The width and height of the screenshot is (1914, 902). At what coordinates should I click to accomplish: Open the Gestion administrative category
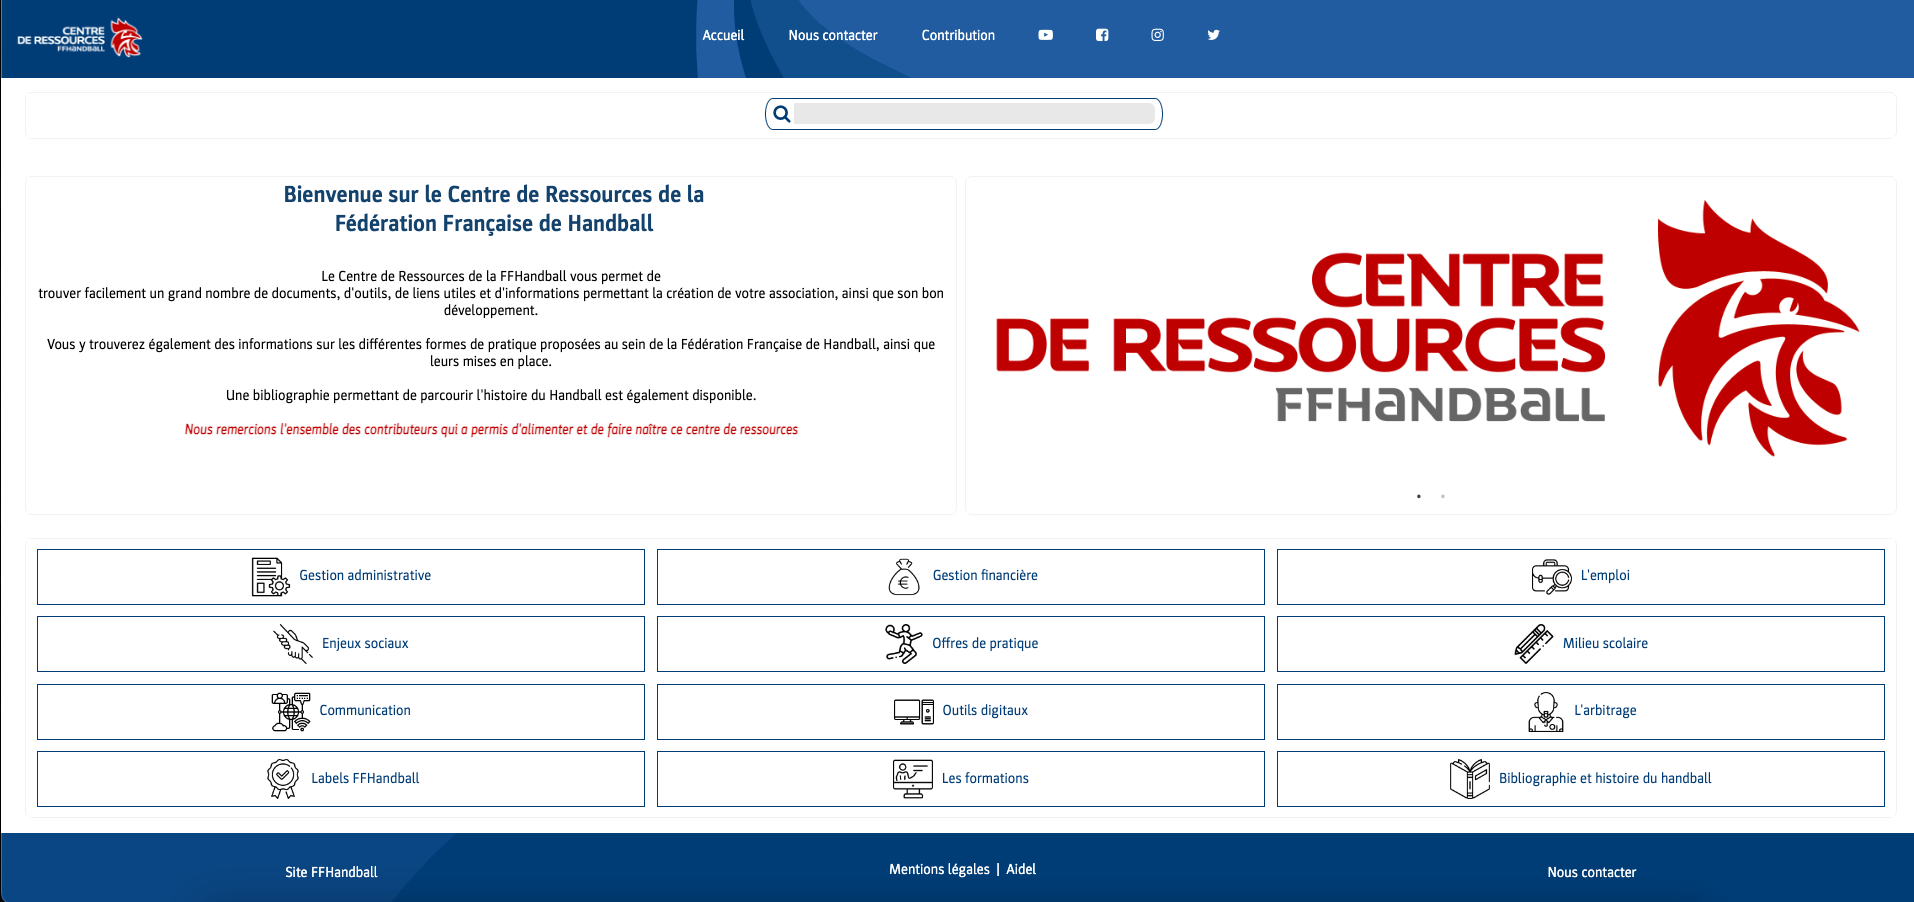341,577
